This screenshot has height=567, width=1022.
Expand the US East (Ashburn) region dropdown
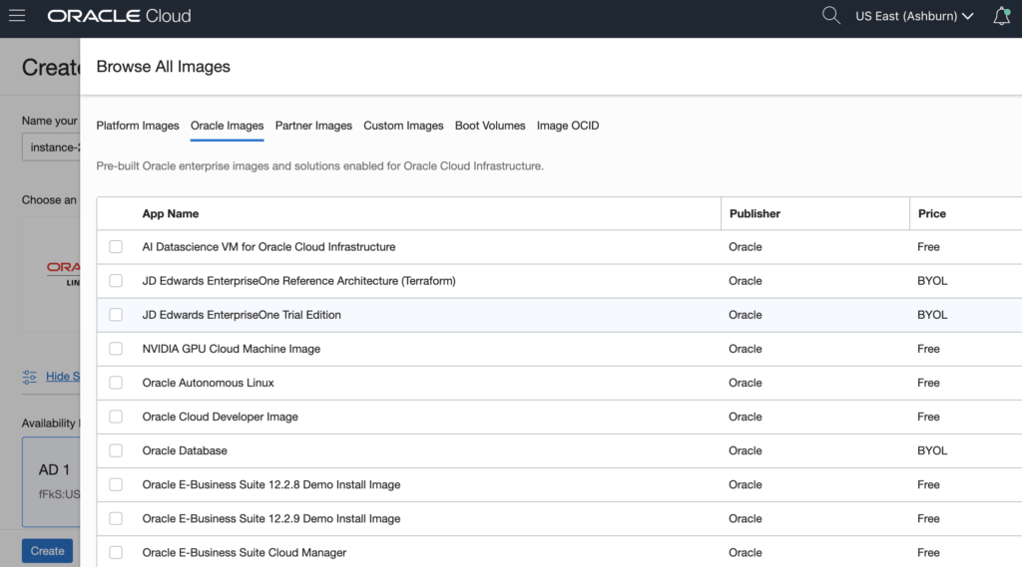[914, 16]
